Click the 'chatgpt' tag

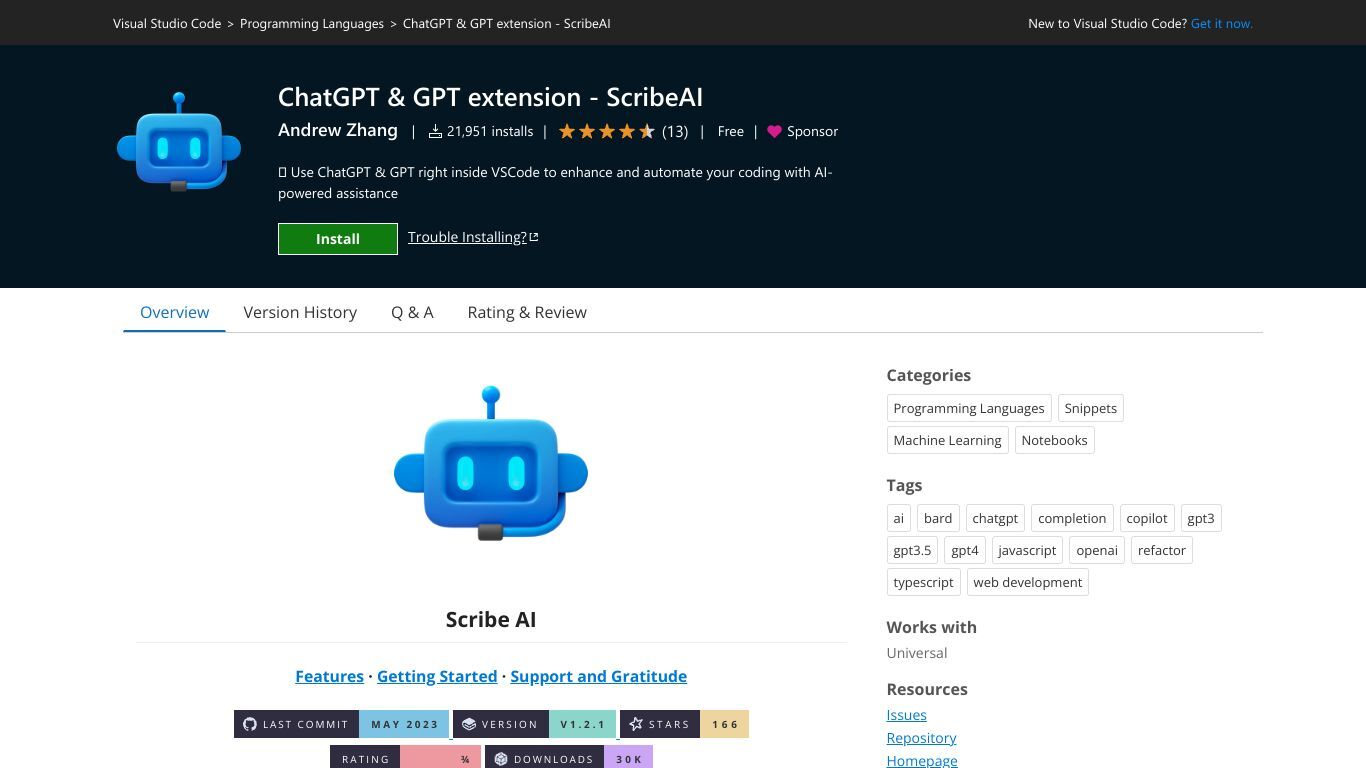click(x=995, y=518)
